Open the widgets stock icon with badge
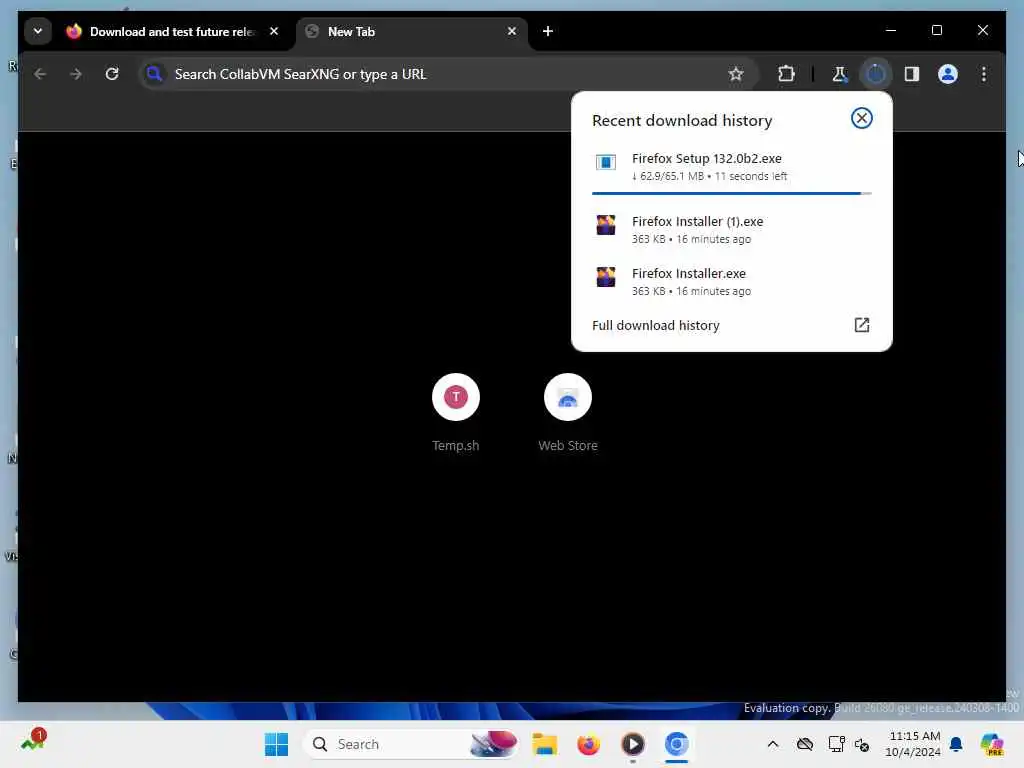1024x768 pixels. click(x=33, y=741)
